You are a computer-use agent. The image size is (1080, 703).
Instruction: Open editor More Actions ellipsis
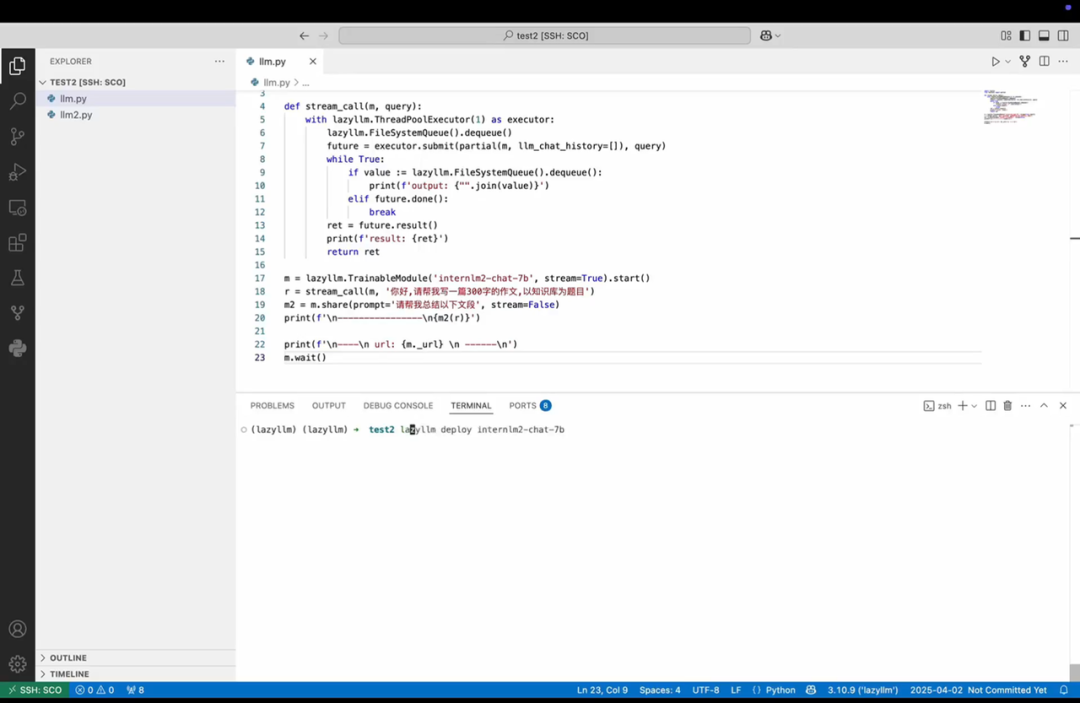[x=1063, y=61]
